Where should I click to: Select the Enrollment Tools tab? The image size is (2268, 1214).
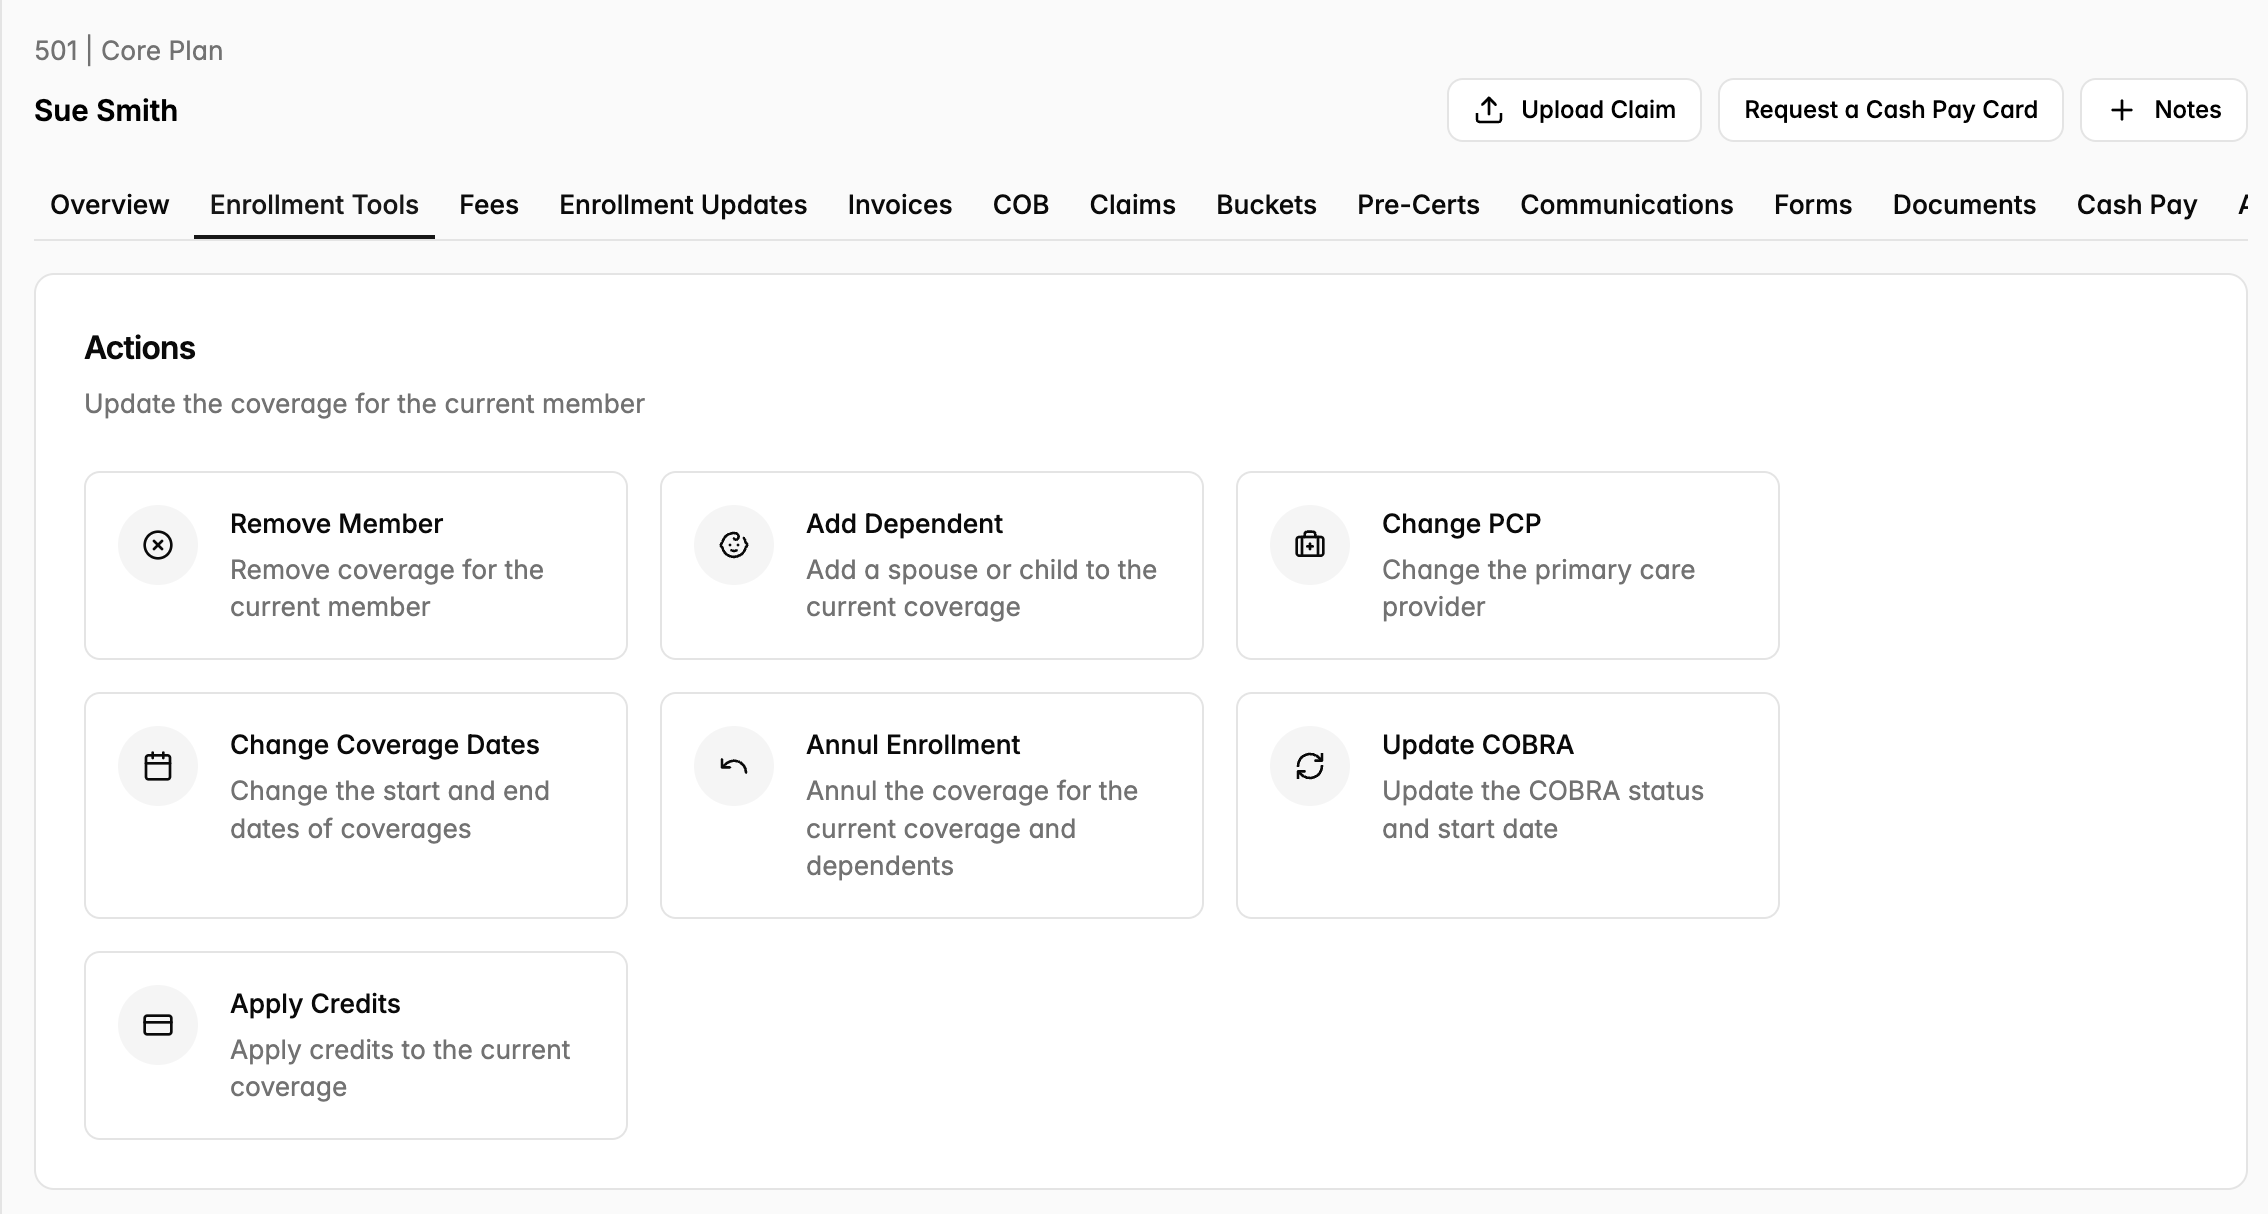(x=314, y=205)
